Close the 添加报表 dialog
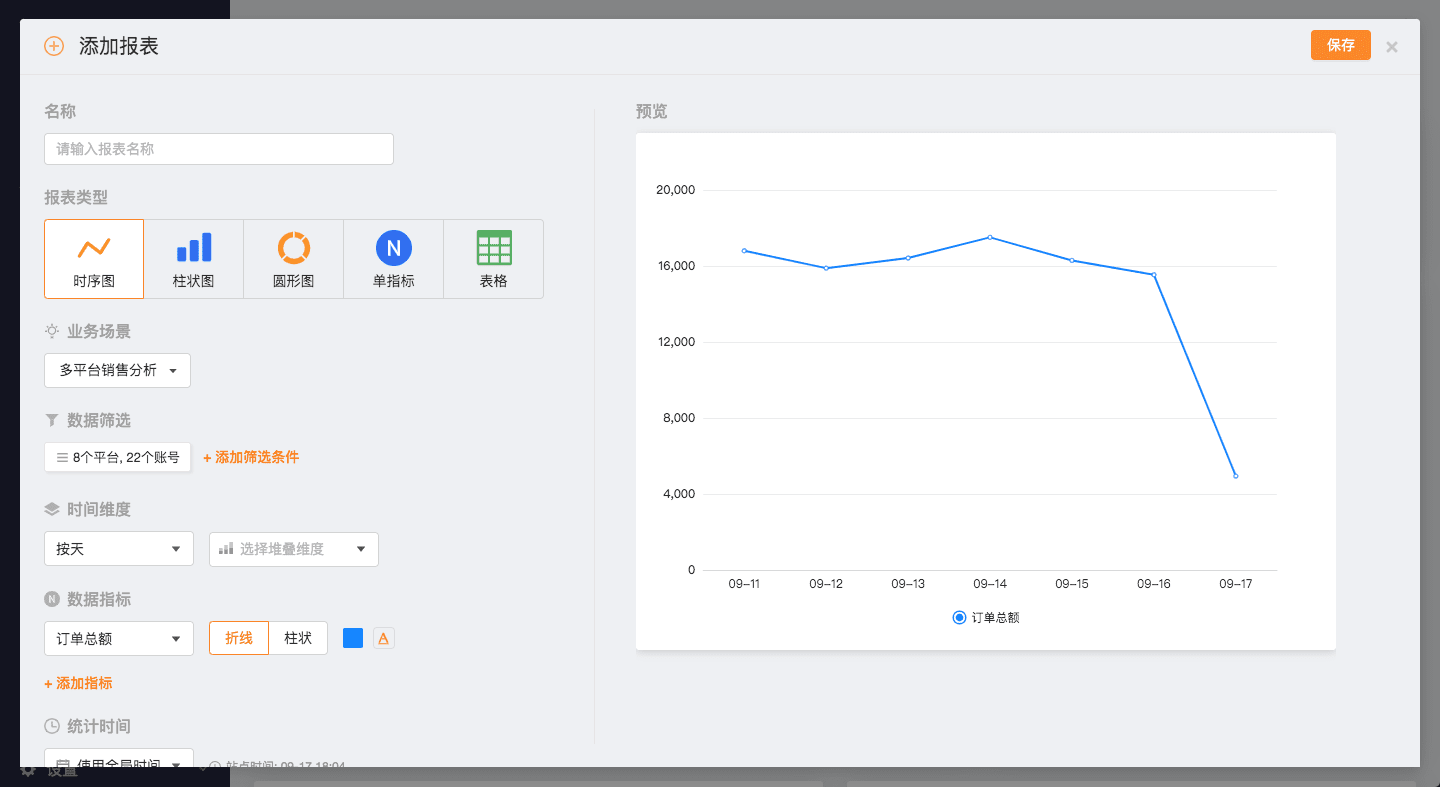 (1392, 47)
